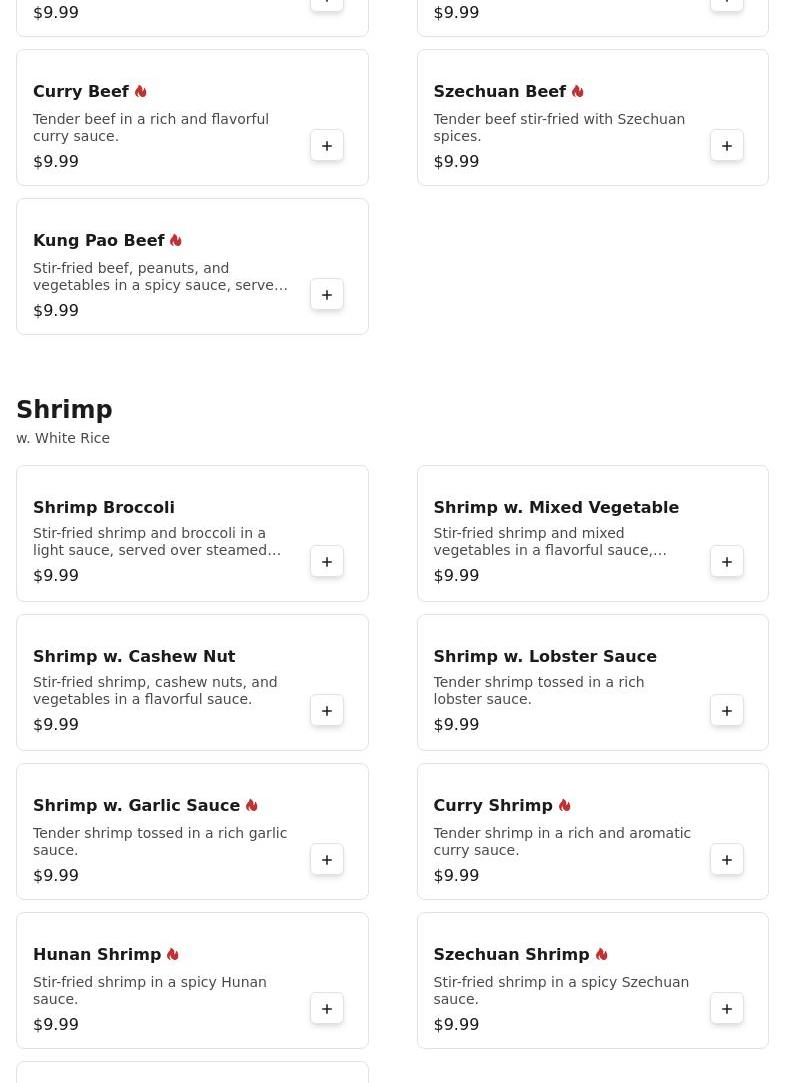Click the spicy flame icon beside Hunan Shrimp

coord(173,955)
